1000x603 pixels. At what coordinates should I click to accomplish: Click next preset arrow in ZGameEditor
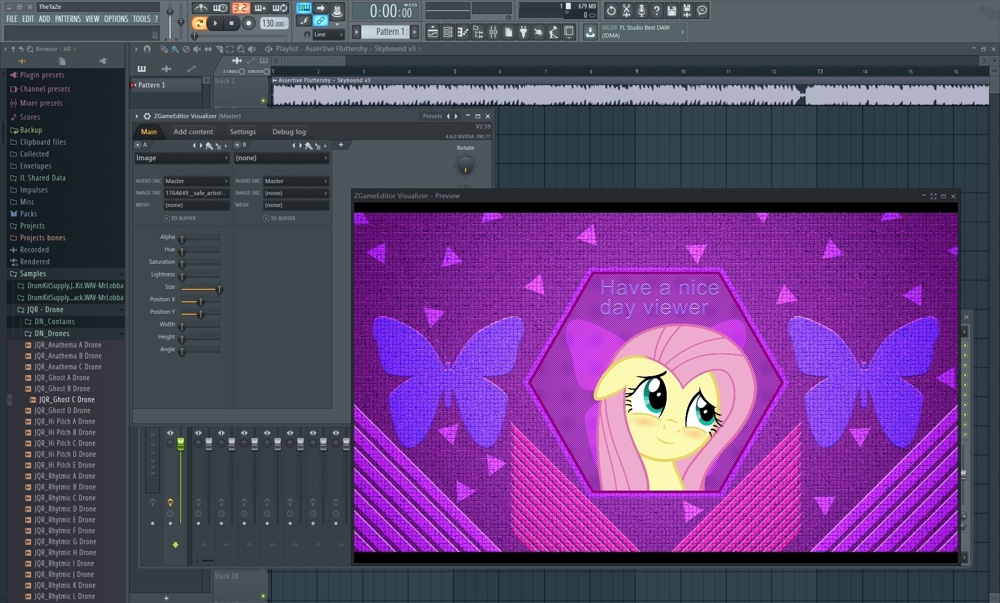455,116
